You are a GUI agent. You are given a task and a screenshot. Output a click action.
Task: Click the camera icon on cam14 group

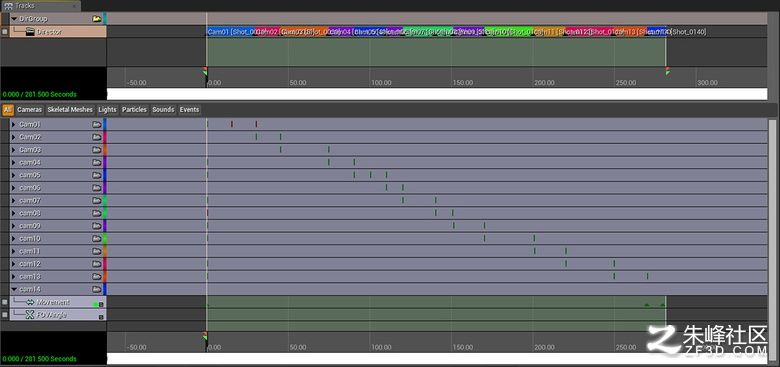point(97,289)
